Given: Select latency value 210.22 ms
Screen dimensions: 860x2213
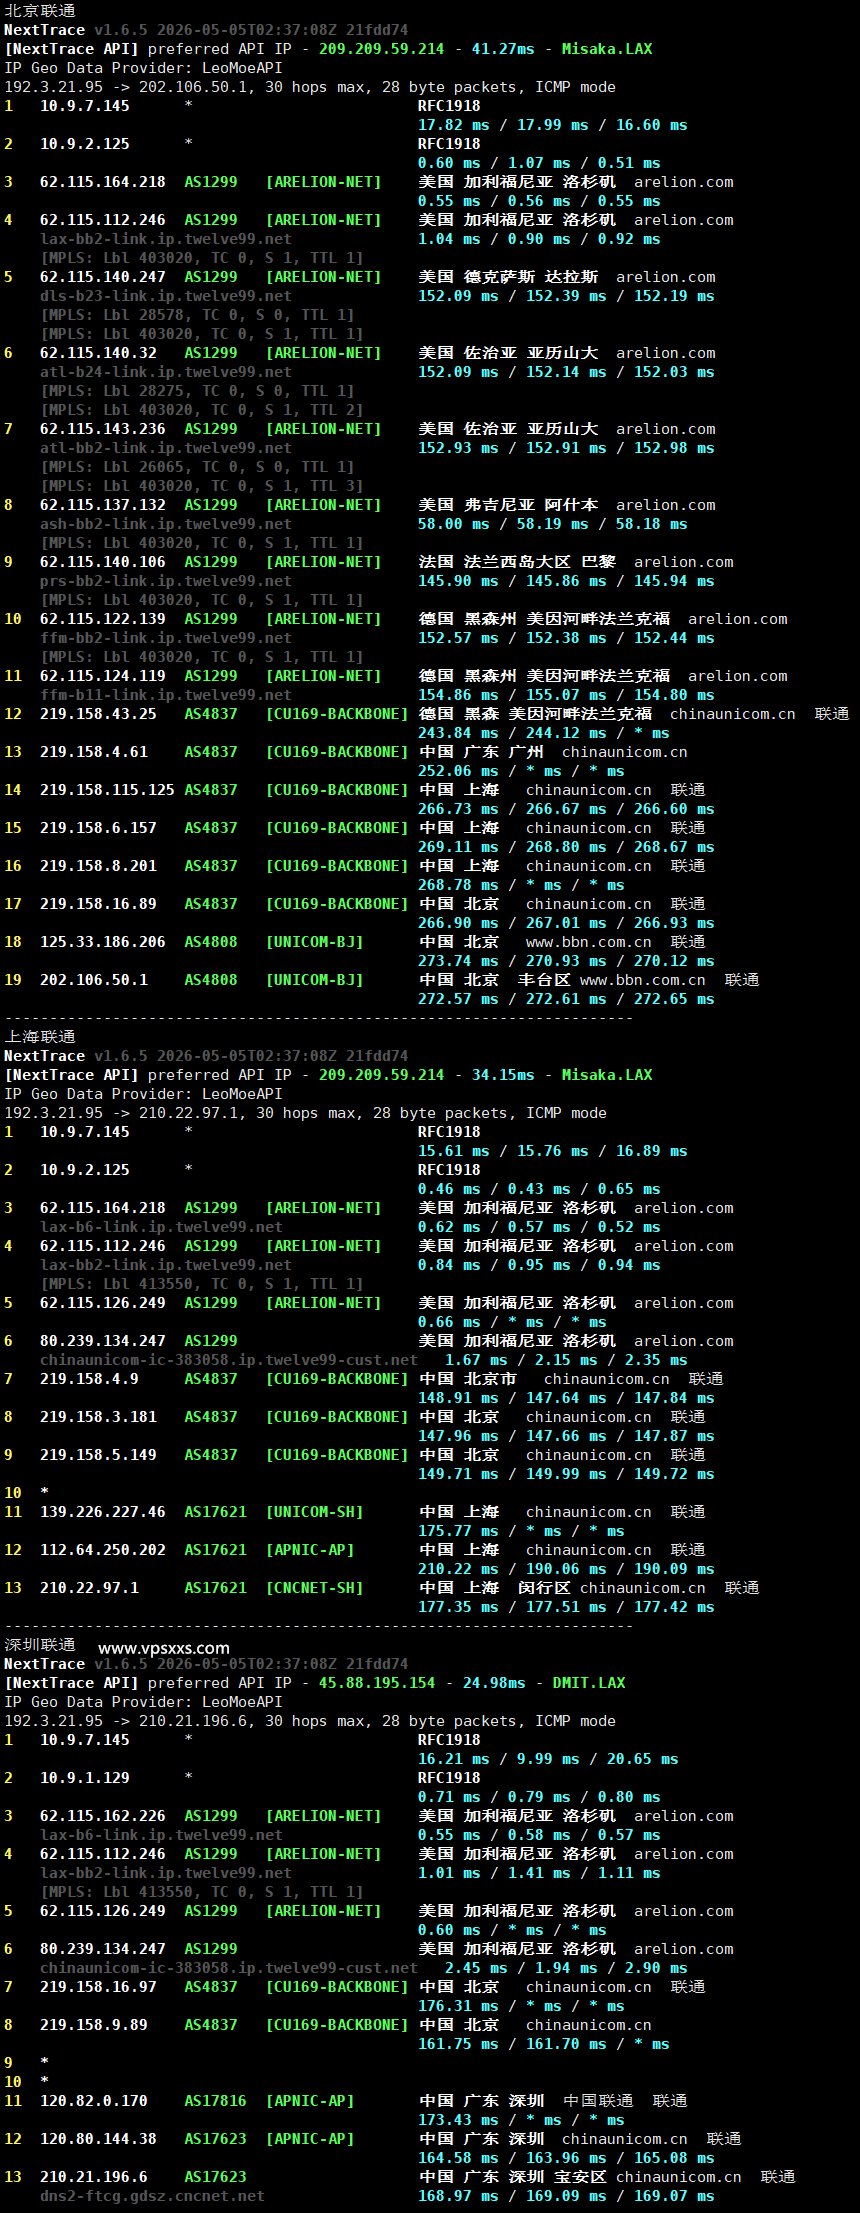Looking at the screenshot, I should (458, 1568).
